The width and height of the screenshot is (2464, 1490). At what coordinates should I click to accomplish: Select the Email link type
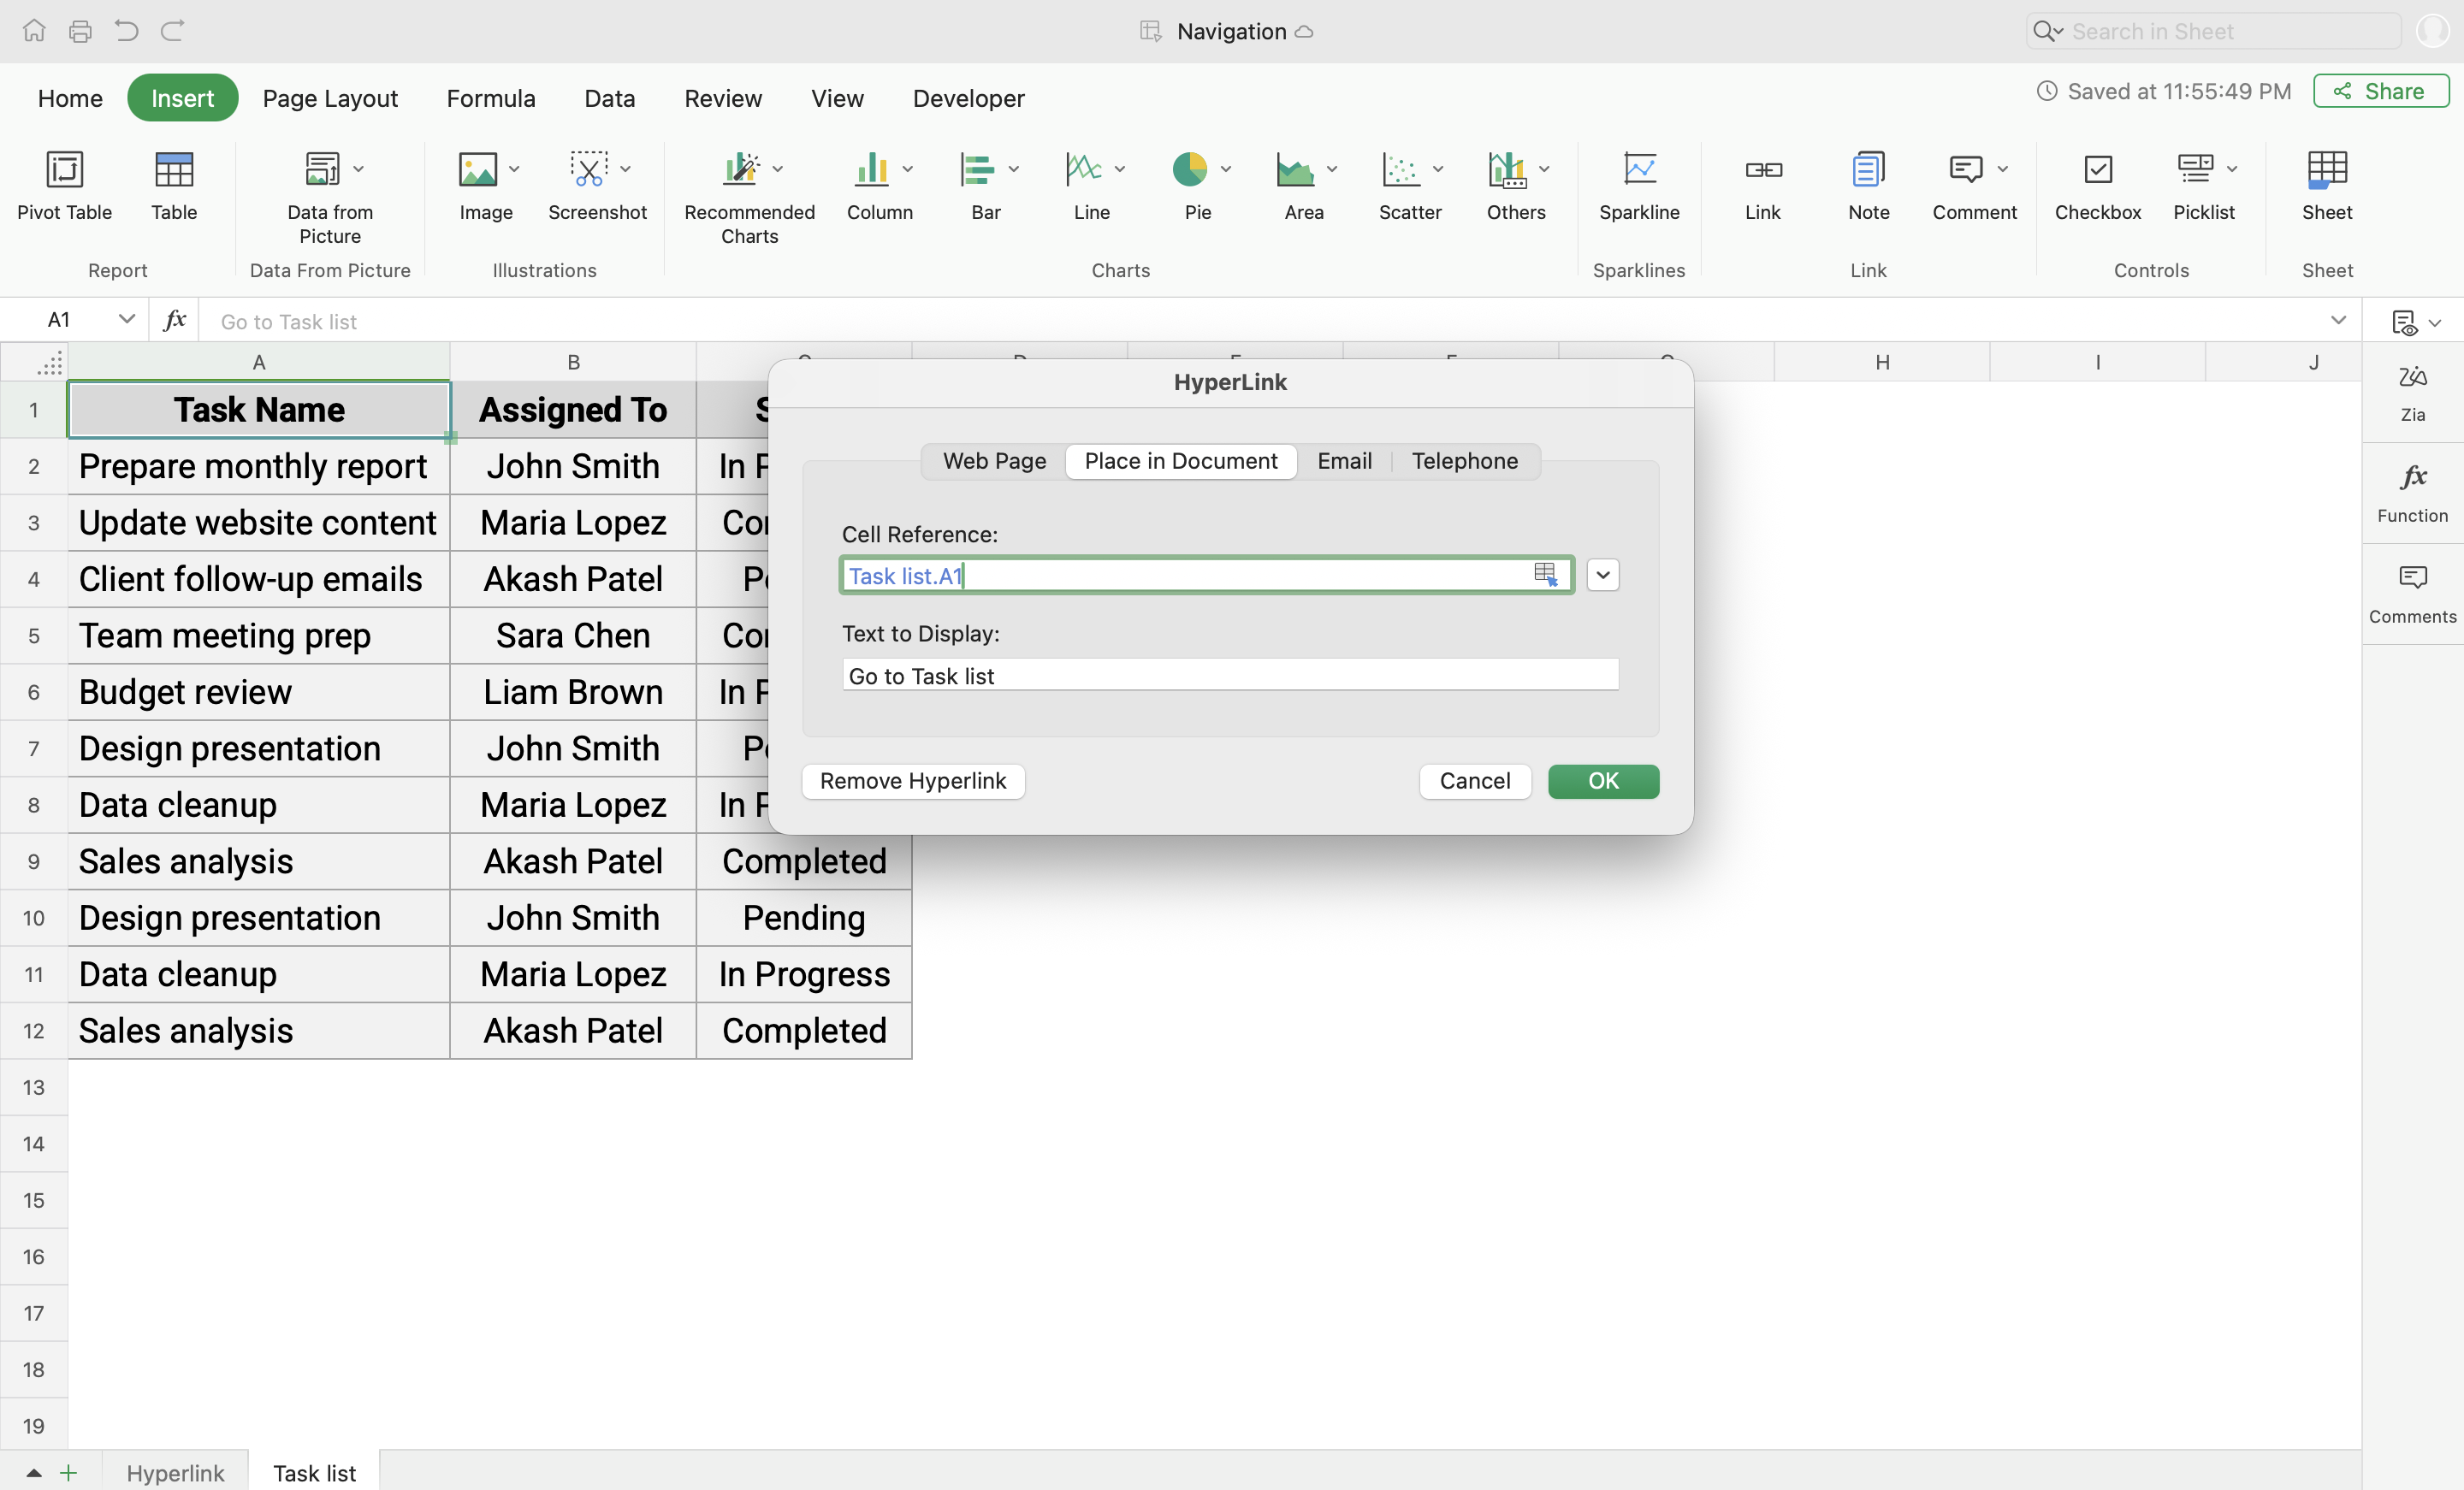(x=1343, y=461)
